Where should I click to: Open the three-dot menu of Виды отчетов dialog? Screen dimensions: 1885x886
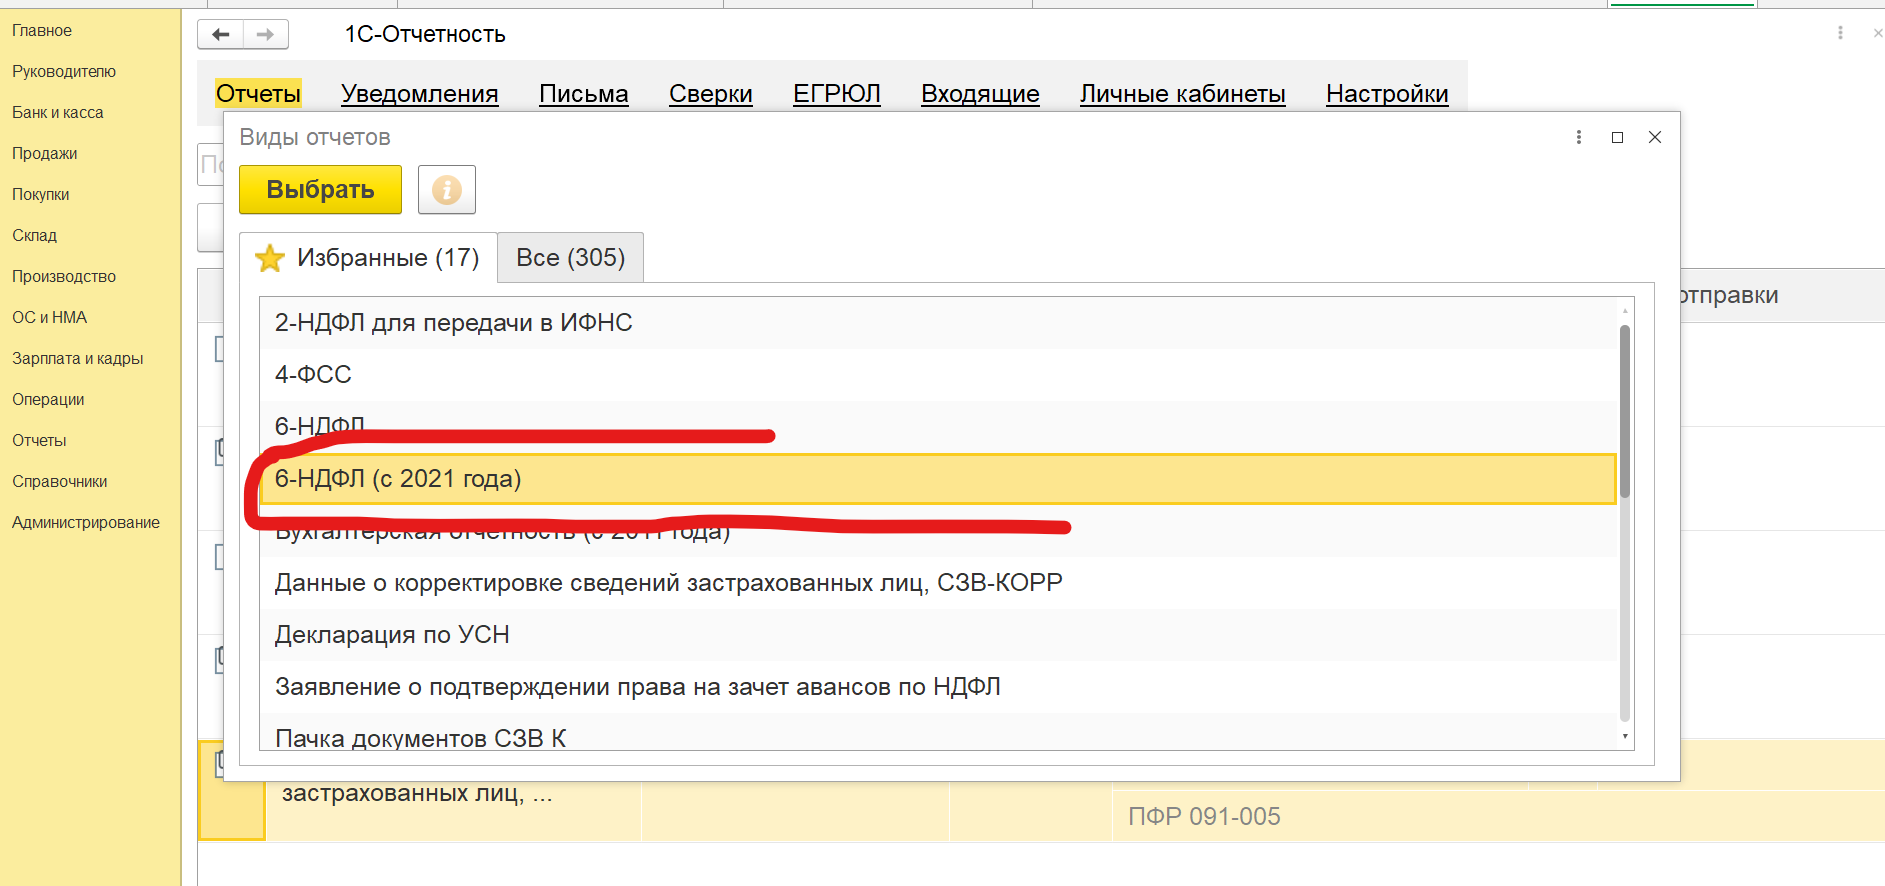point(1579,137)
